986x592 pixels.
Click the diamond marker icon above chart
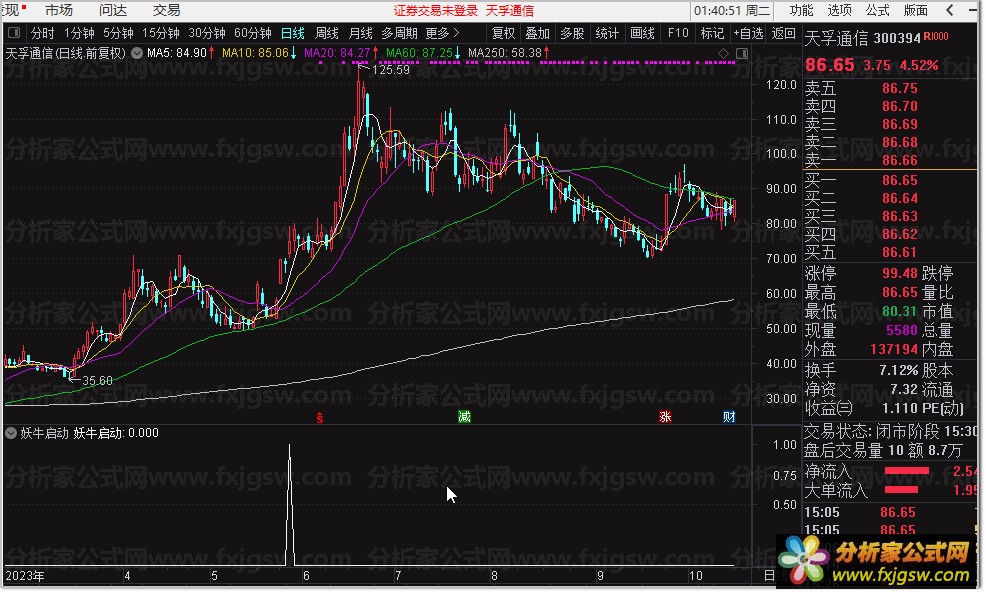click(x=724, y=53)
